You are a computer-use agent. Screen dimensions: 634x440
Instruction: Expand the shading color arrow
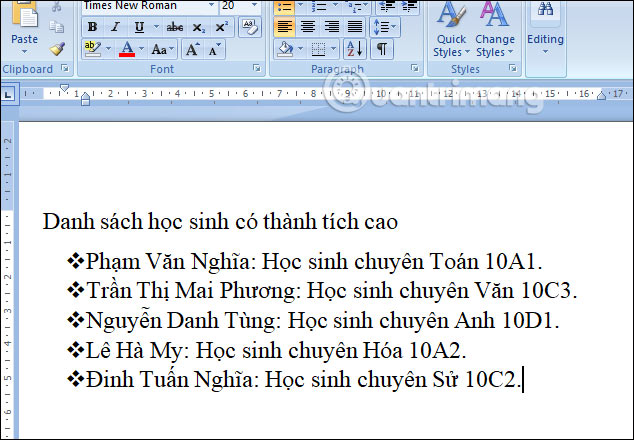click(x=300, y=49)
